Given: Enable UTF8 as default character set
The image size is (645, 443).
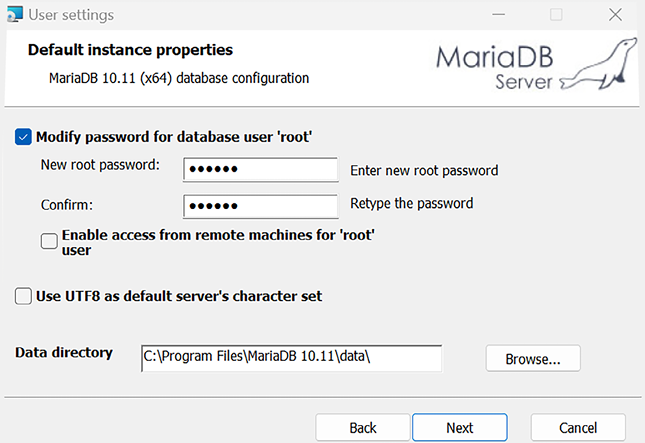Looking at the screenshot, I should (24, 296).
